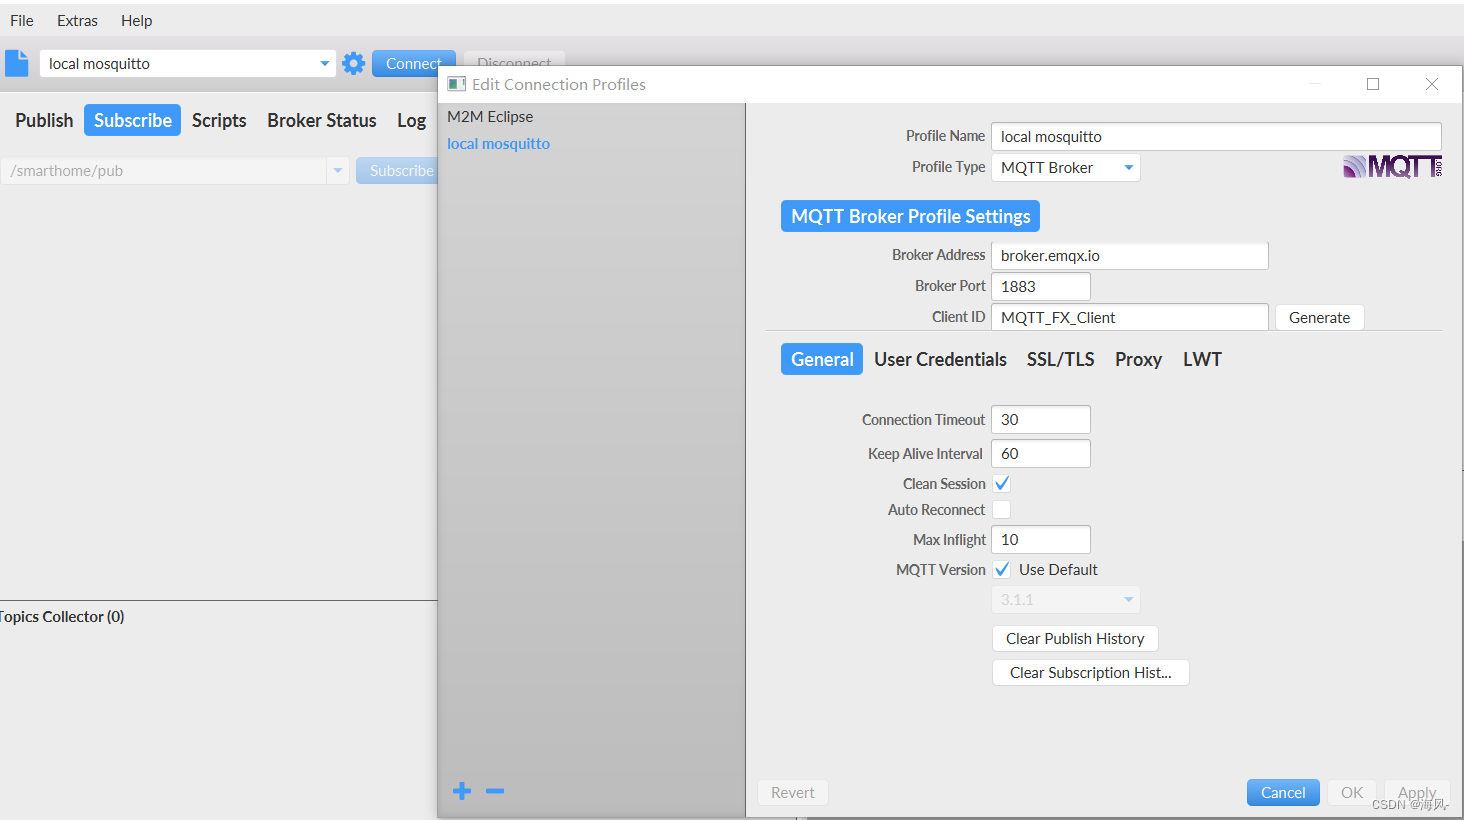The width and height of the screenshot is (1464, 820).
Task: Toggle MQTT Version Use Default checkbox
Action: pos(1002,569)
